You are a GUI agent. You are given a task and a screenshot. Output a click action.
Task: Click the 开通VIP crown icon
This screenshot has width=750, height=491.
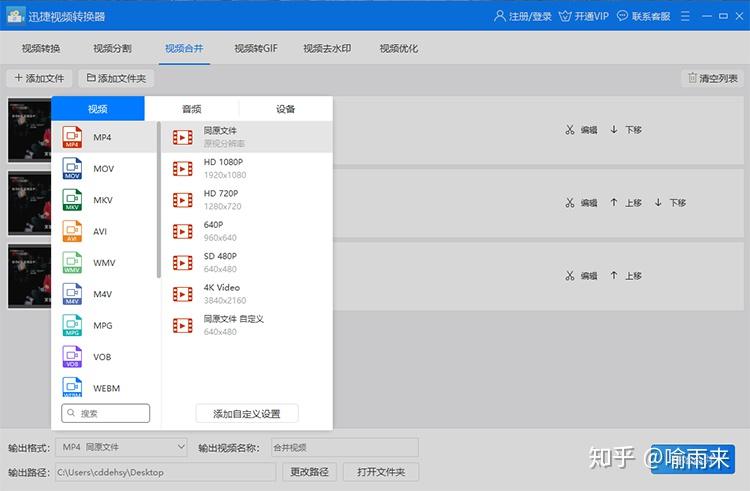(x=565, y=16)
